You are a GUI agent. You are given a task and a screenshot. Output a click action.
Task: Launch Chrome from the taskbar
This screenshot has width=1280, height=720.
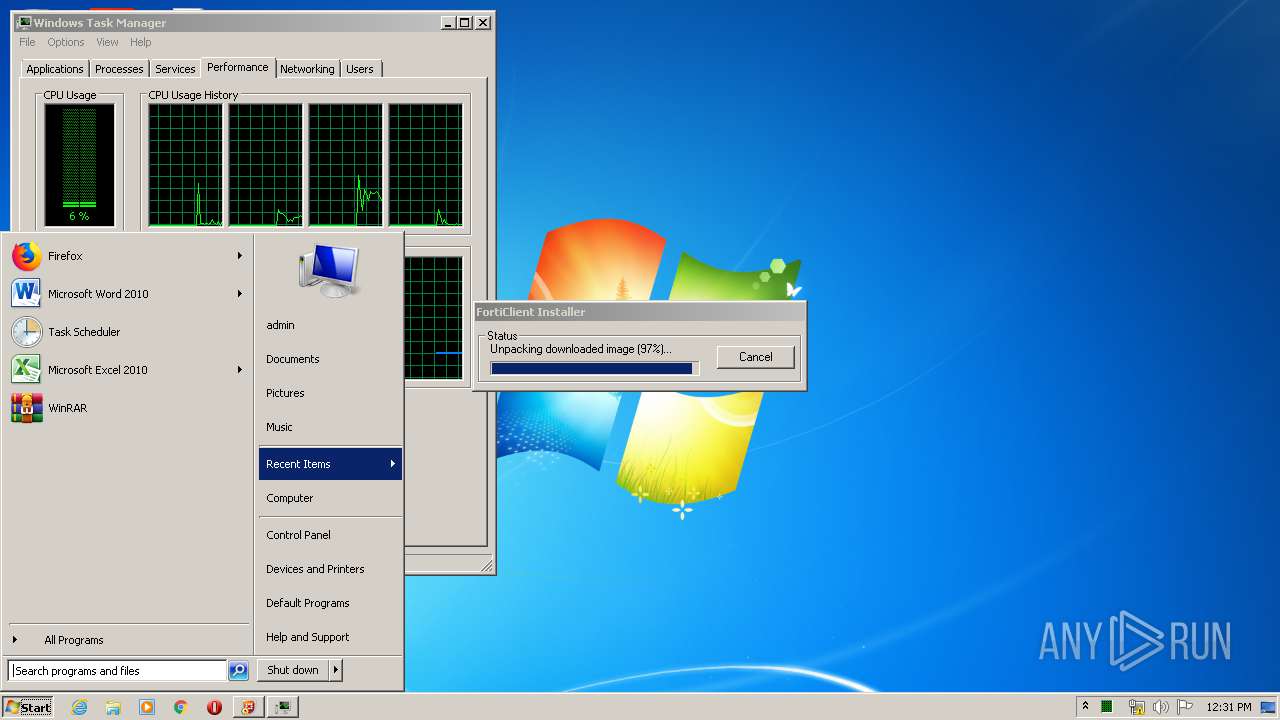click(180, 707)
